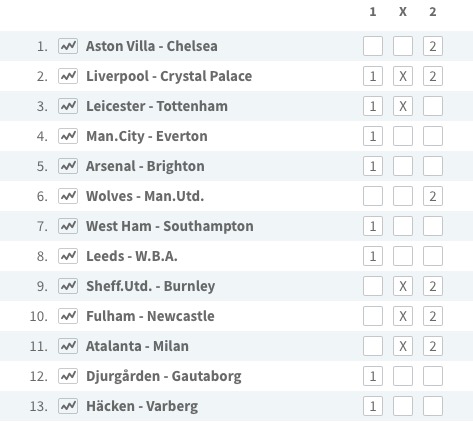Deselect 1 for Djurgården - Gautaborg

373,376
